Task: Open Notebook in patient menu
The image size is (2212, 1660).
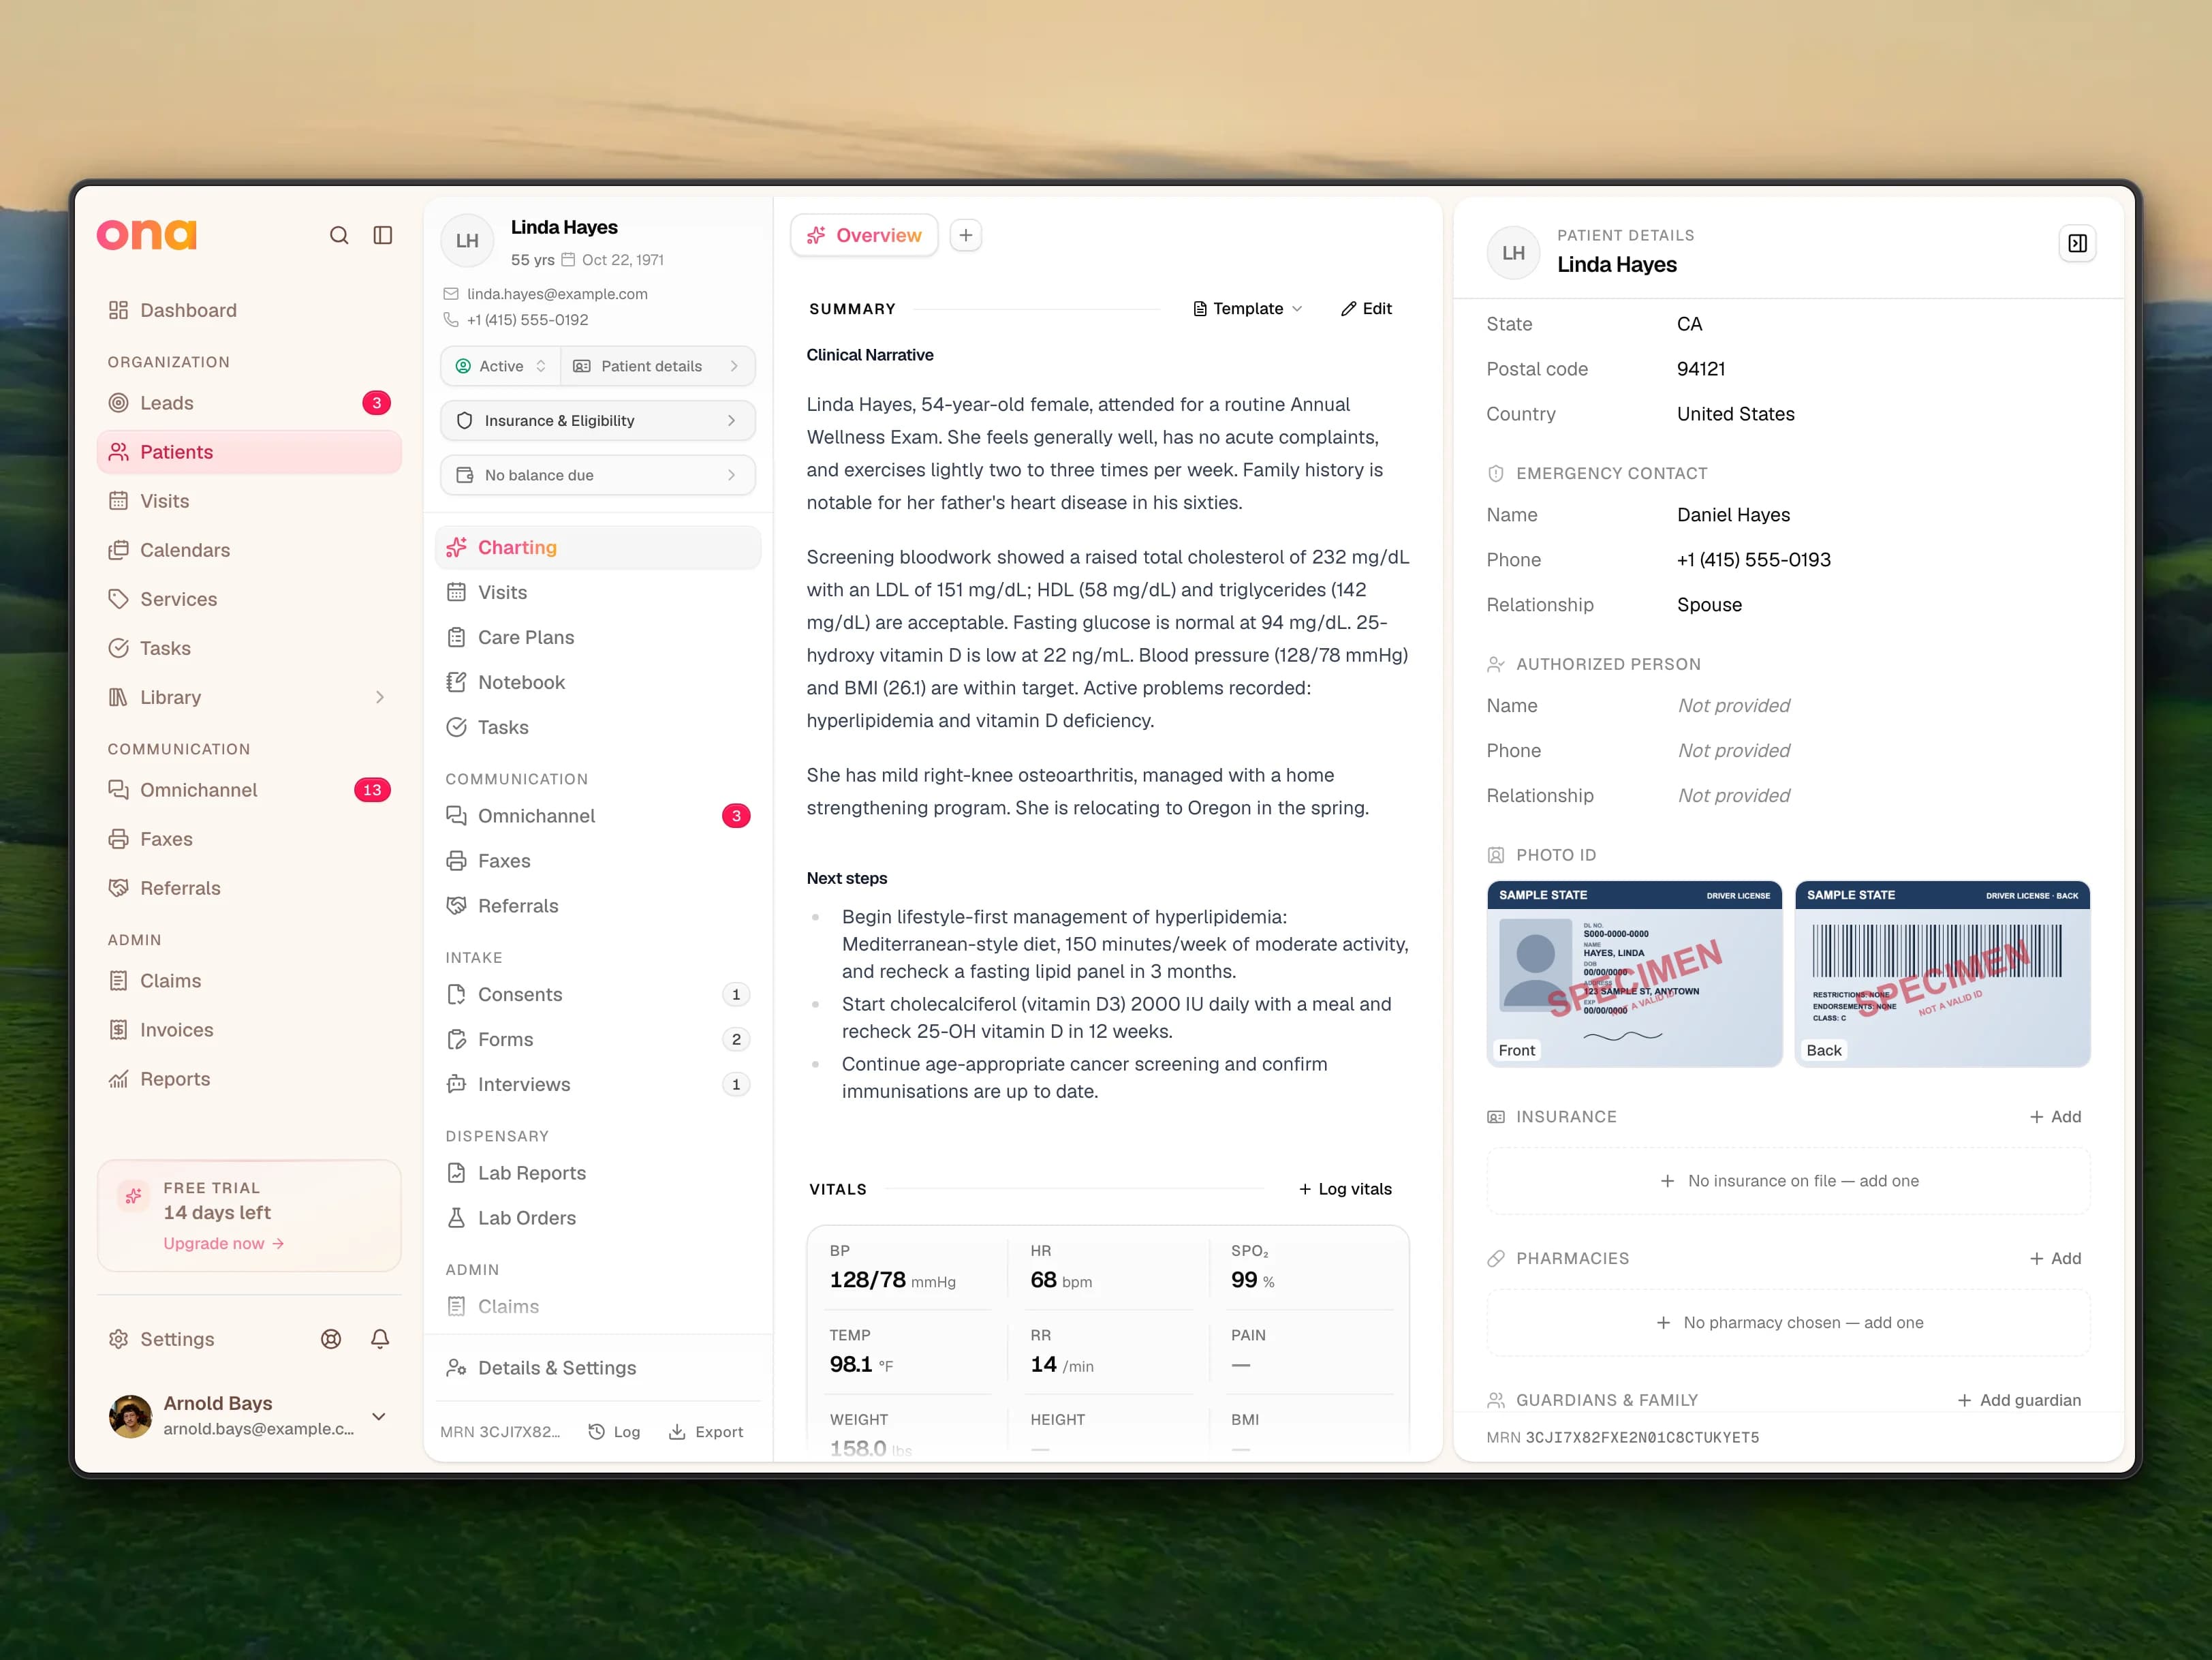Action: [x=598, y=682]
